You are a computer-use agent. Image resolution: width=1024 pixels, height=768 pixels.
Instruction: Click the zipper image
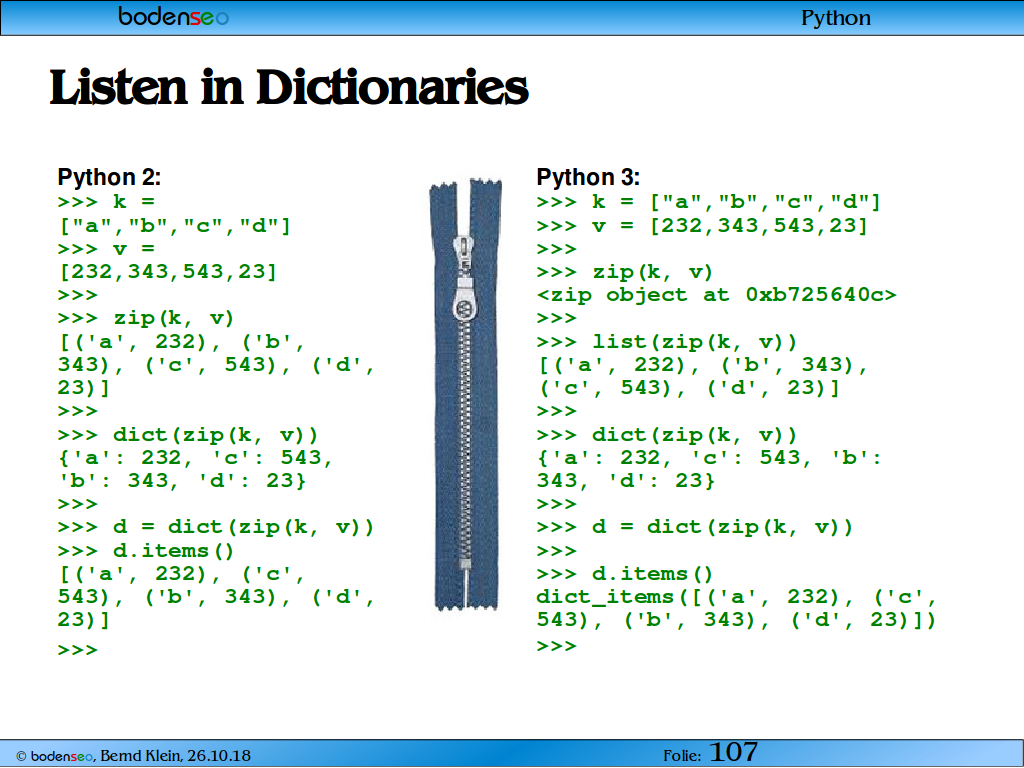click(x=466, y=393)
